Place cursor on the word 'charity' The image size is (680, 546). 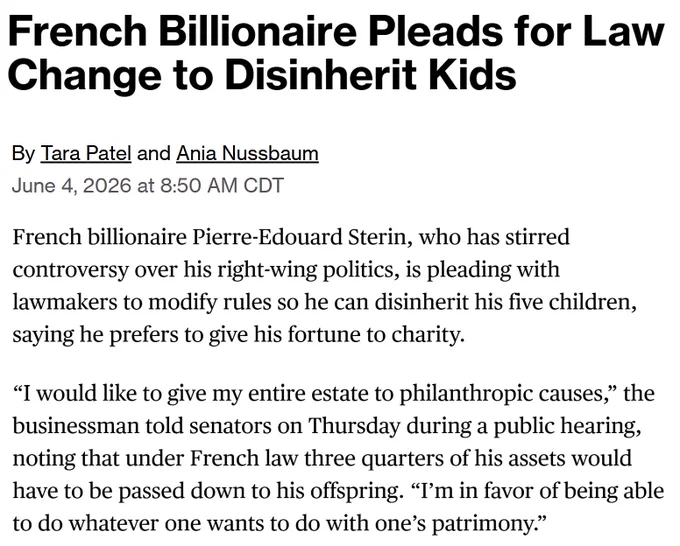tap(425, 335)
